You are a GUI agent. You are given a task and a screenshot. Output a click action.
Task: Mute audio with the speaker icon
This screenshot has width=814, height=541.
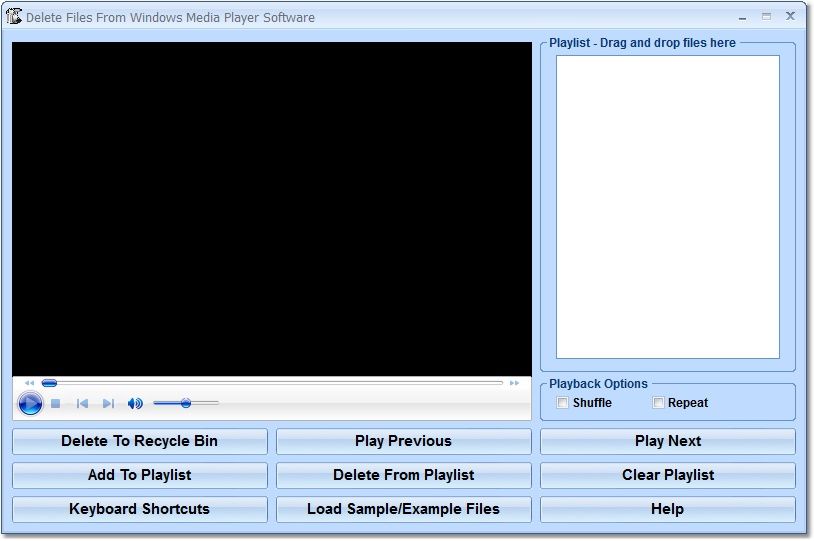135,403
